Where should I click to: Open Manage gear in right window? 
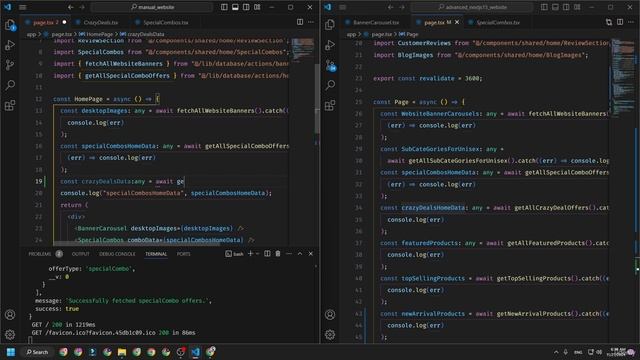point(330,335)
